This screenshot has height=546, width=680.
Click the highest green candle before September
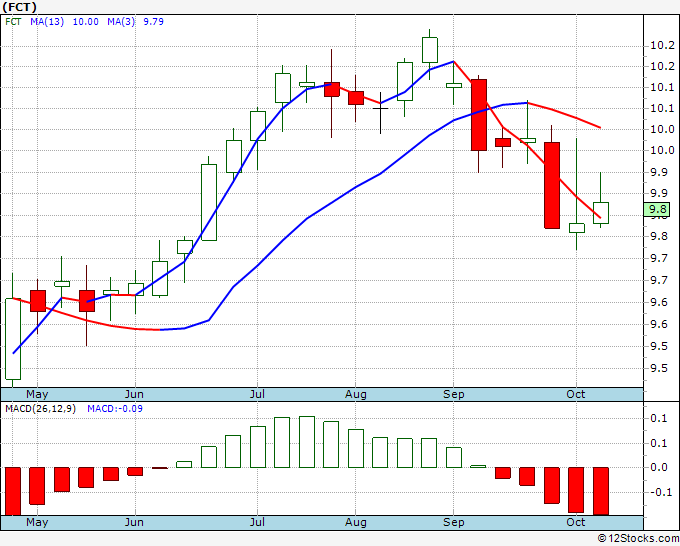430,50
